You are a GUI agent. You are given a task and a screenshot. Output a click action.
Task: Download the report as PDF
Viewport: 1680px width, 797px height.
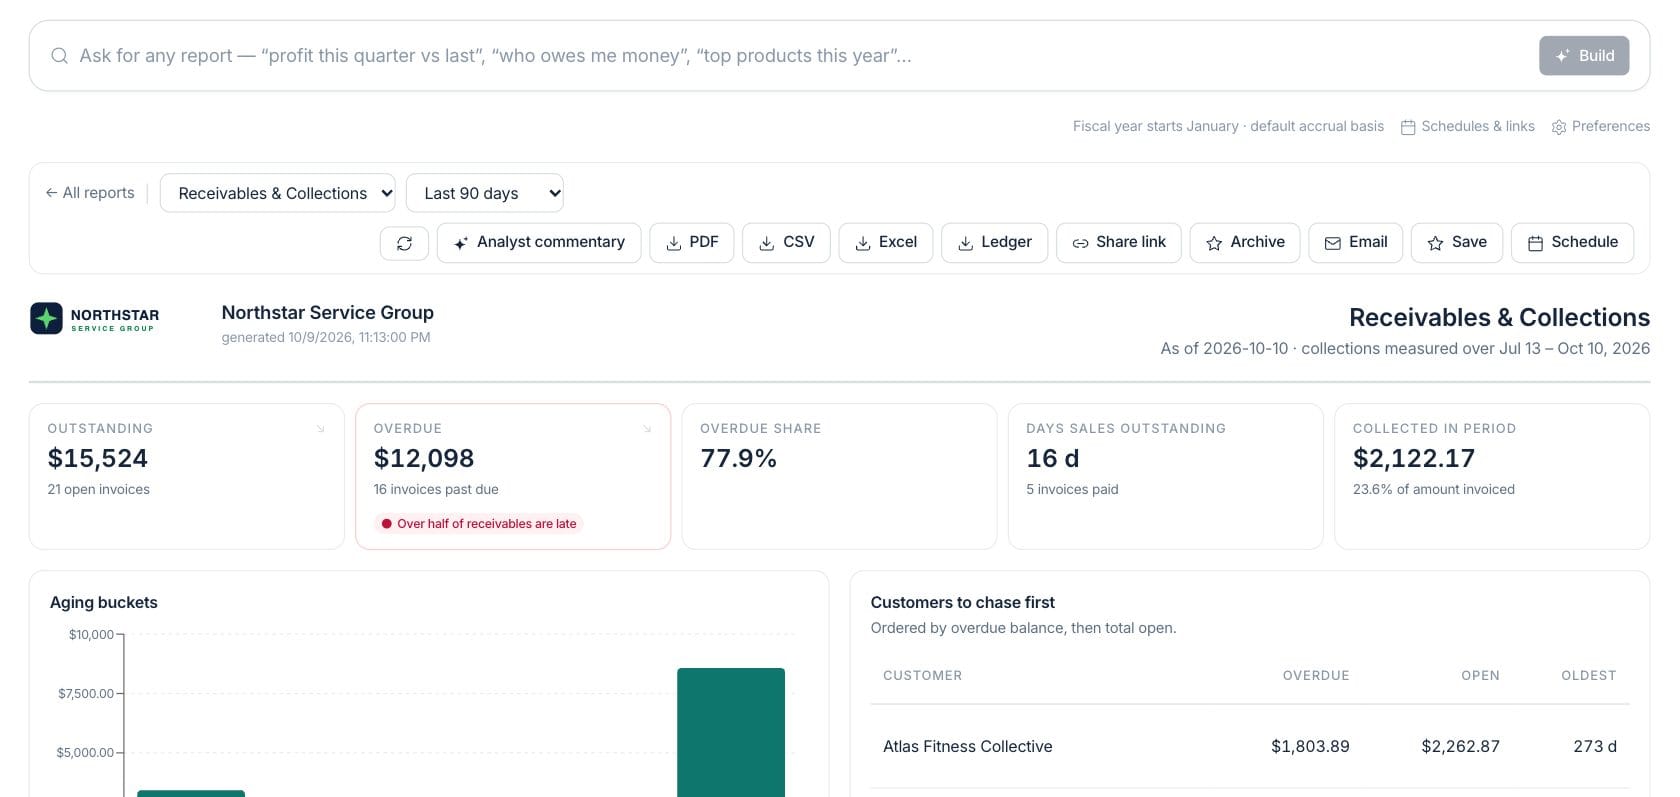click(x=692, y=243)
